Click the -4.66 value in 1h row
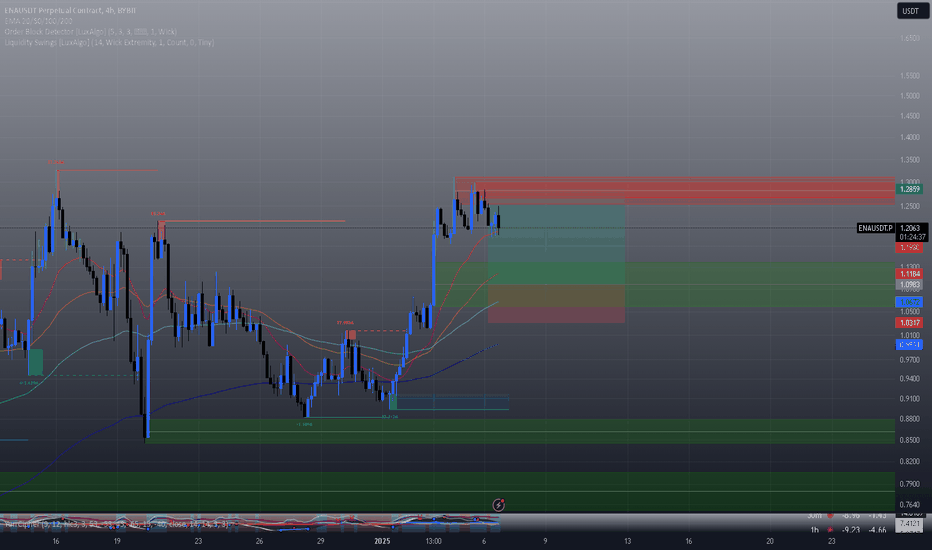 tap(877, 530)
